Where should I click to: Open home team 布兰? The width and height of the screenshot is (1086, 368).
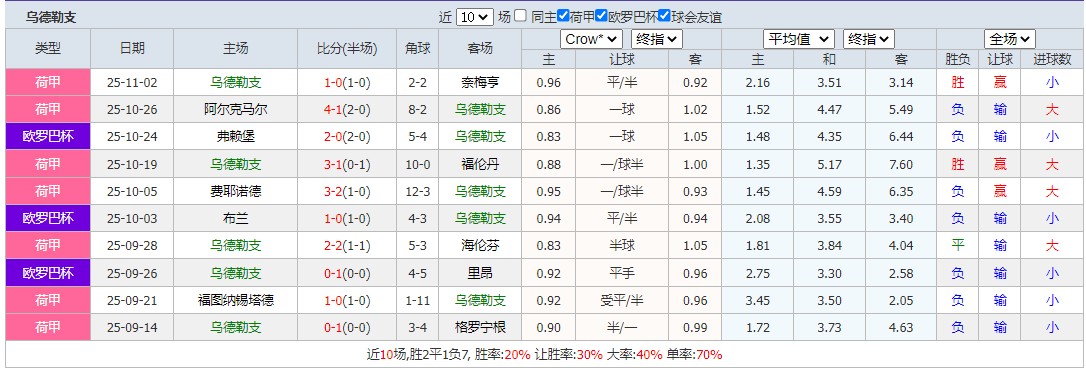point(236,218)
